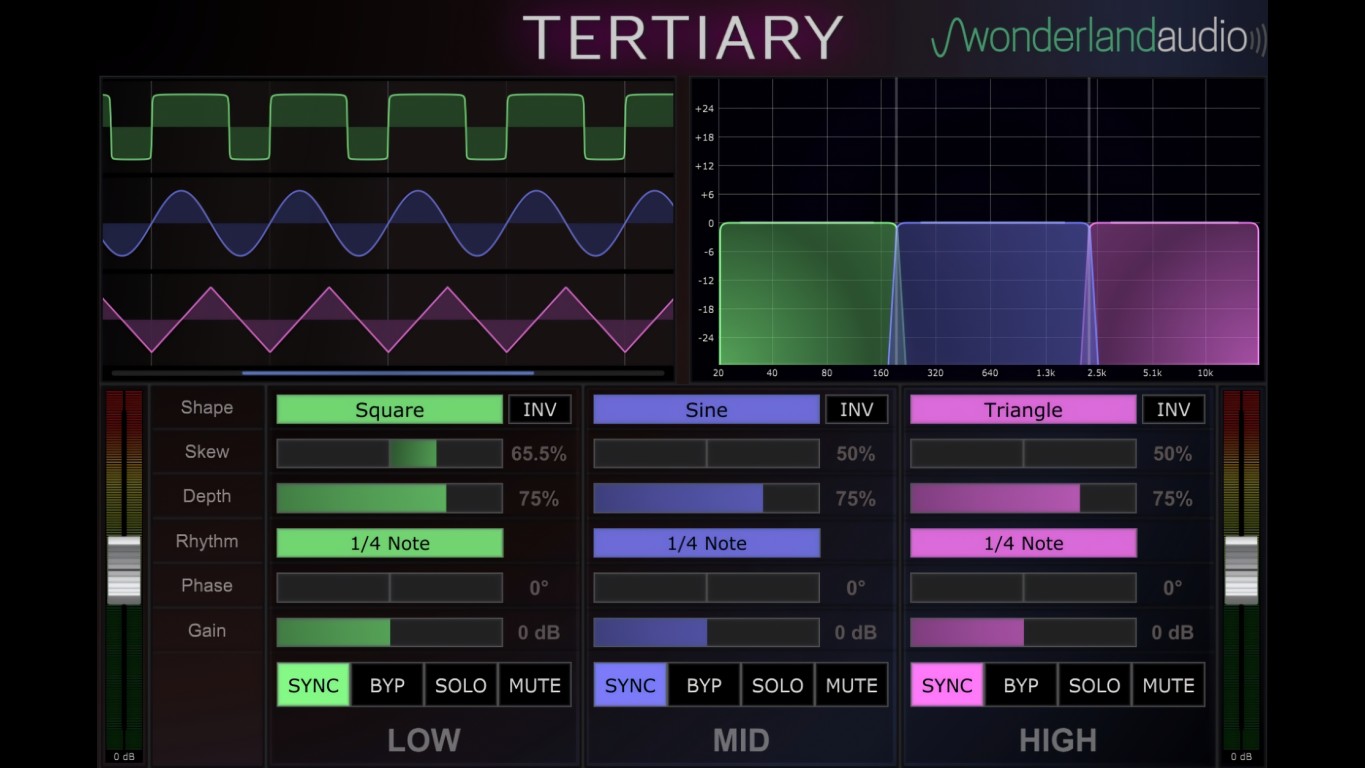1365x768 pixels.
Task: Click the left input level fader handle
Action: pyautogui.click(x=124, y=570)
